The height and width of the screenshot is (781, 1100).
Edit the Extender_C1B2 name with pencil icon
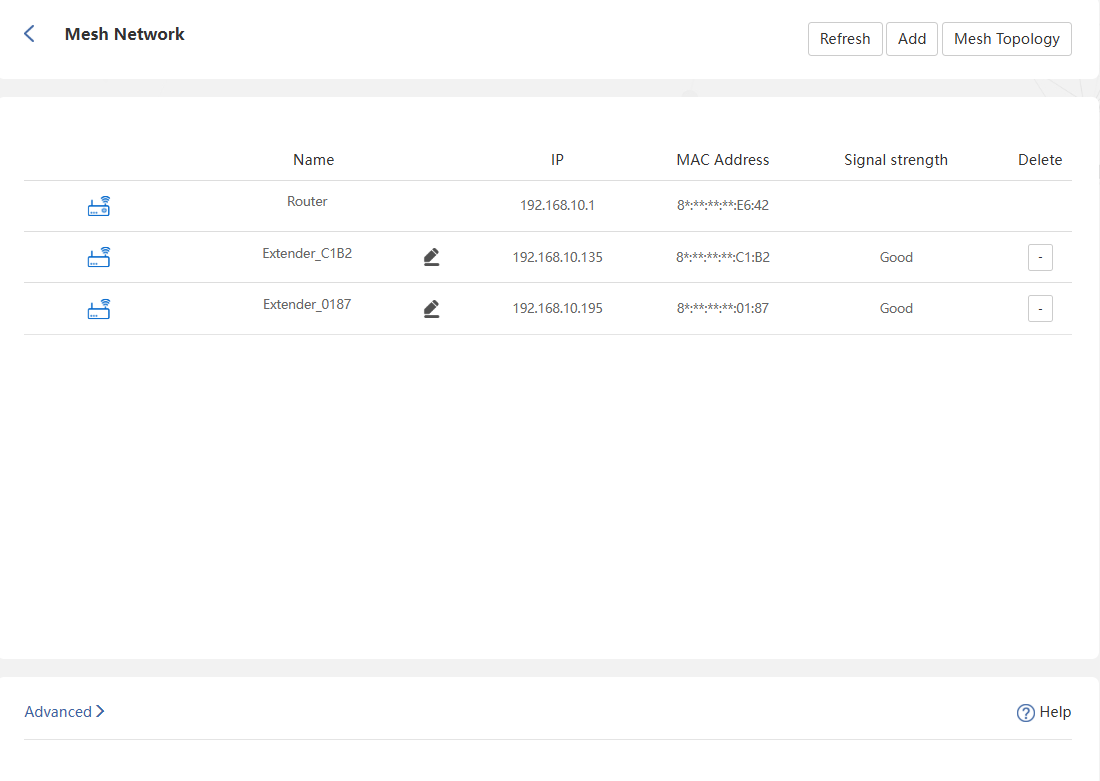[431, 258]
